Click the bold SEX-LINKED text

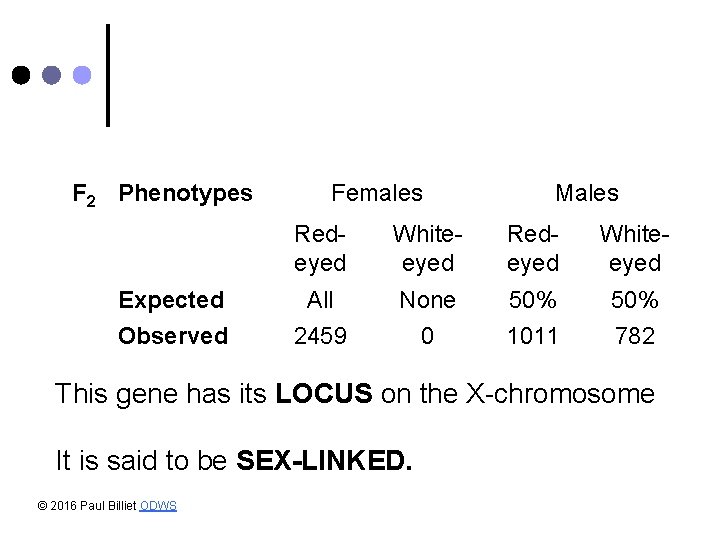point(324,461)
